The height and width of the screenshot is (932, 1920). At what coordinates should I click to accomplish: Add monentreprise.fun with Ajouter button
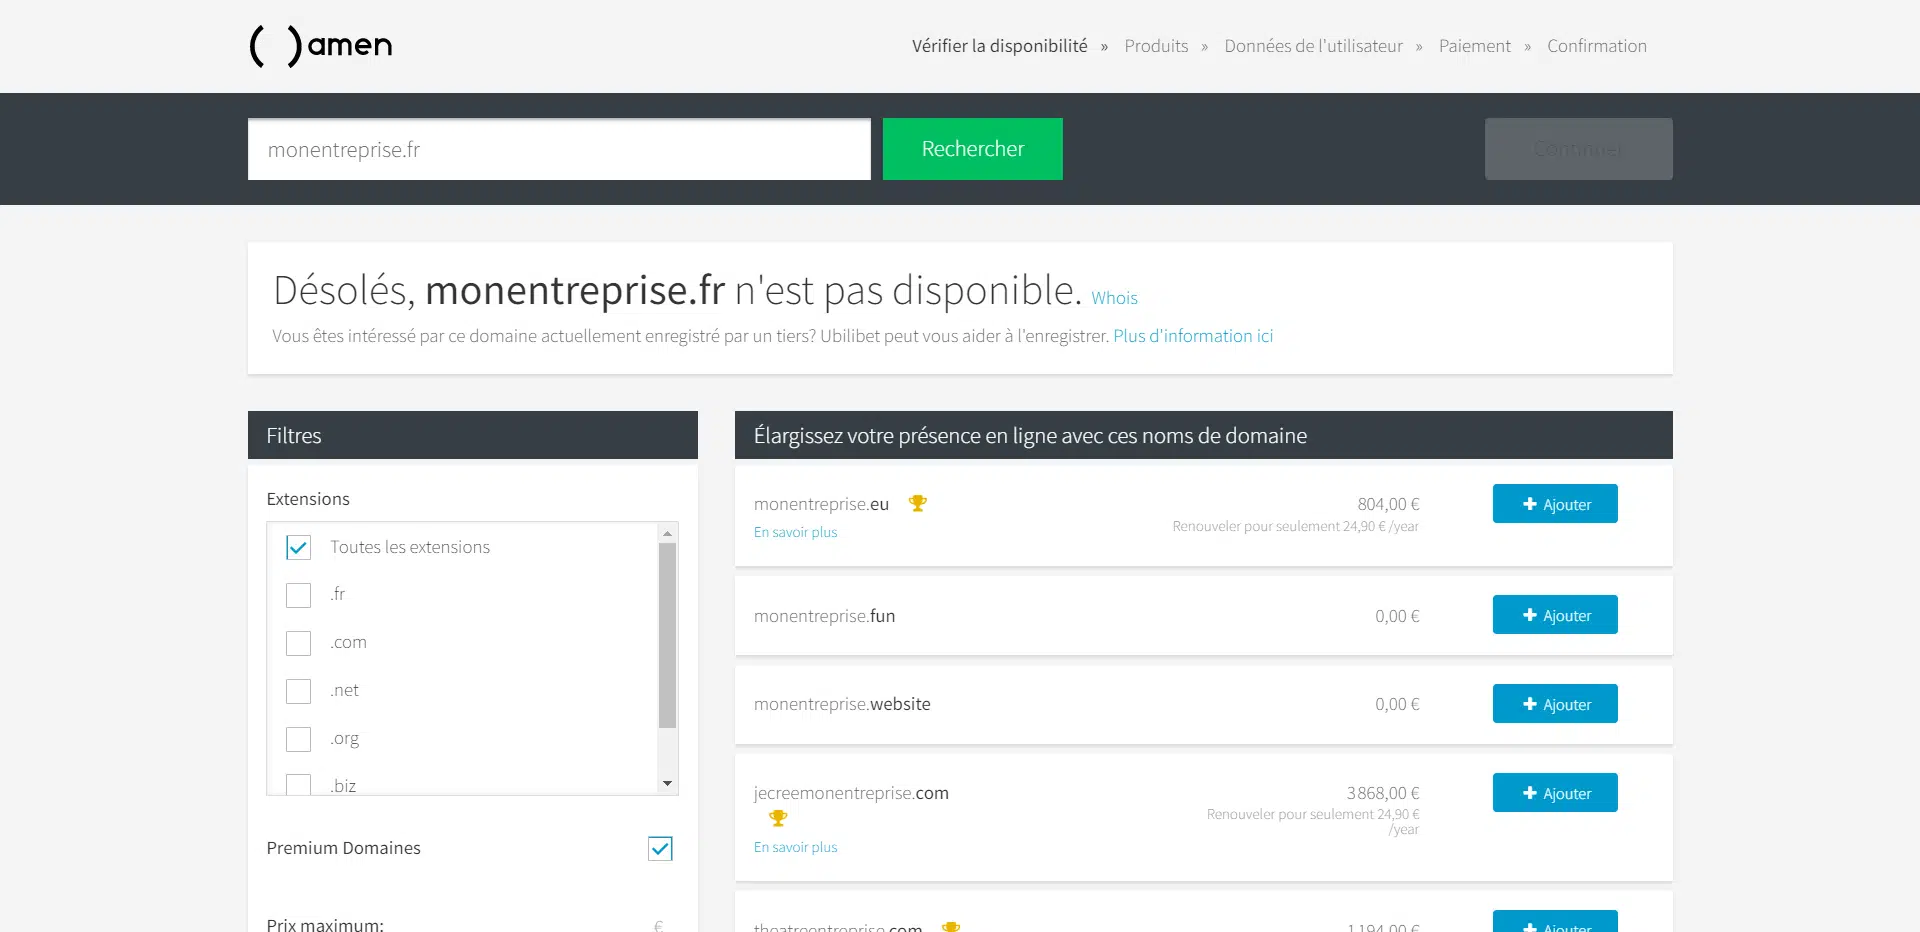[x=1554, y=615]
